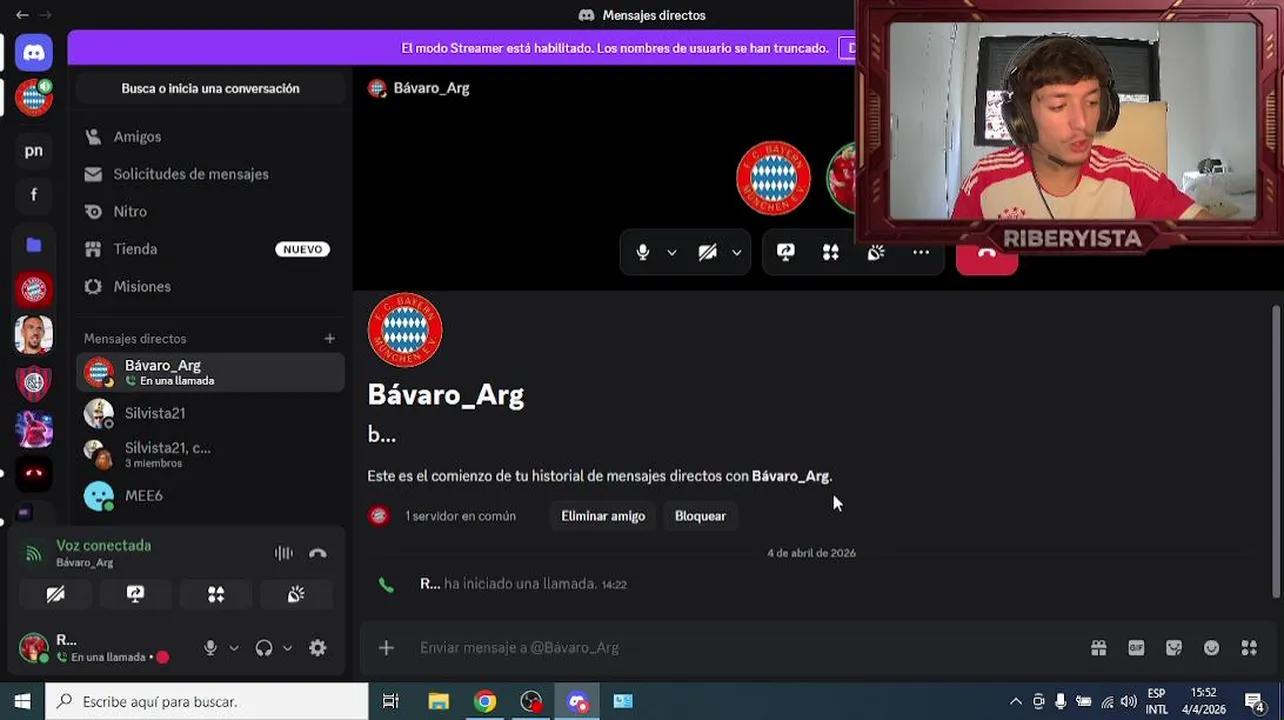Screen dimensions: 1284x720
Task: Click Eliminar amigo for Bávaro_Arg
Action: 602,516
